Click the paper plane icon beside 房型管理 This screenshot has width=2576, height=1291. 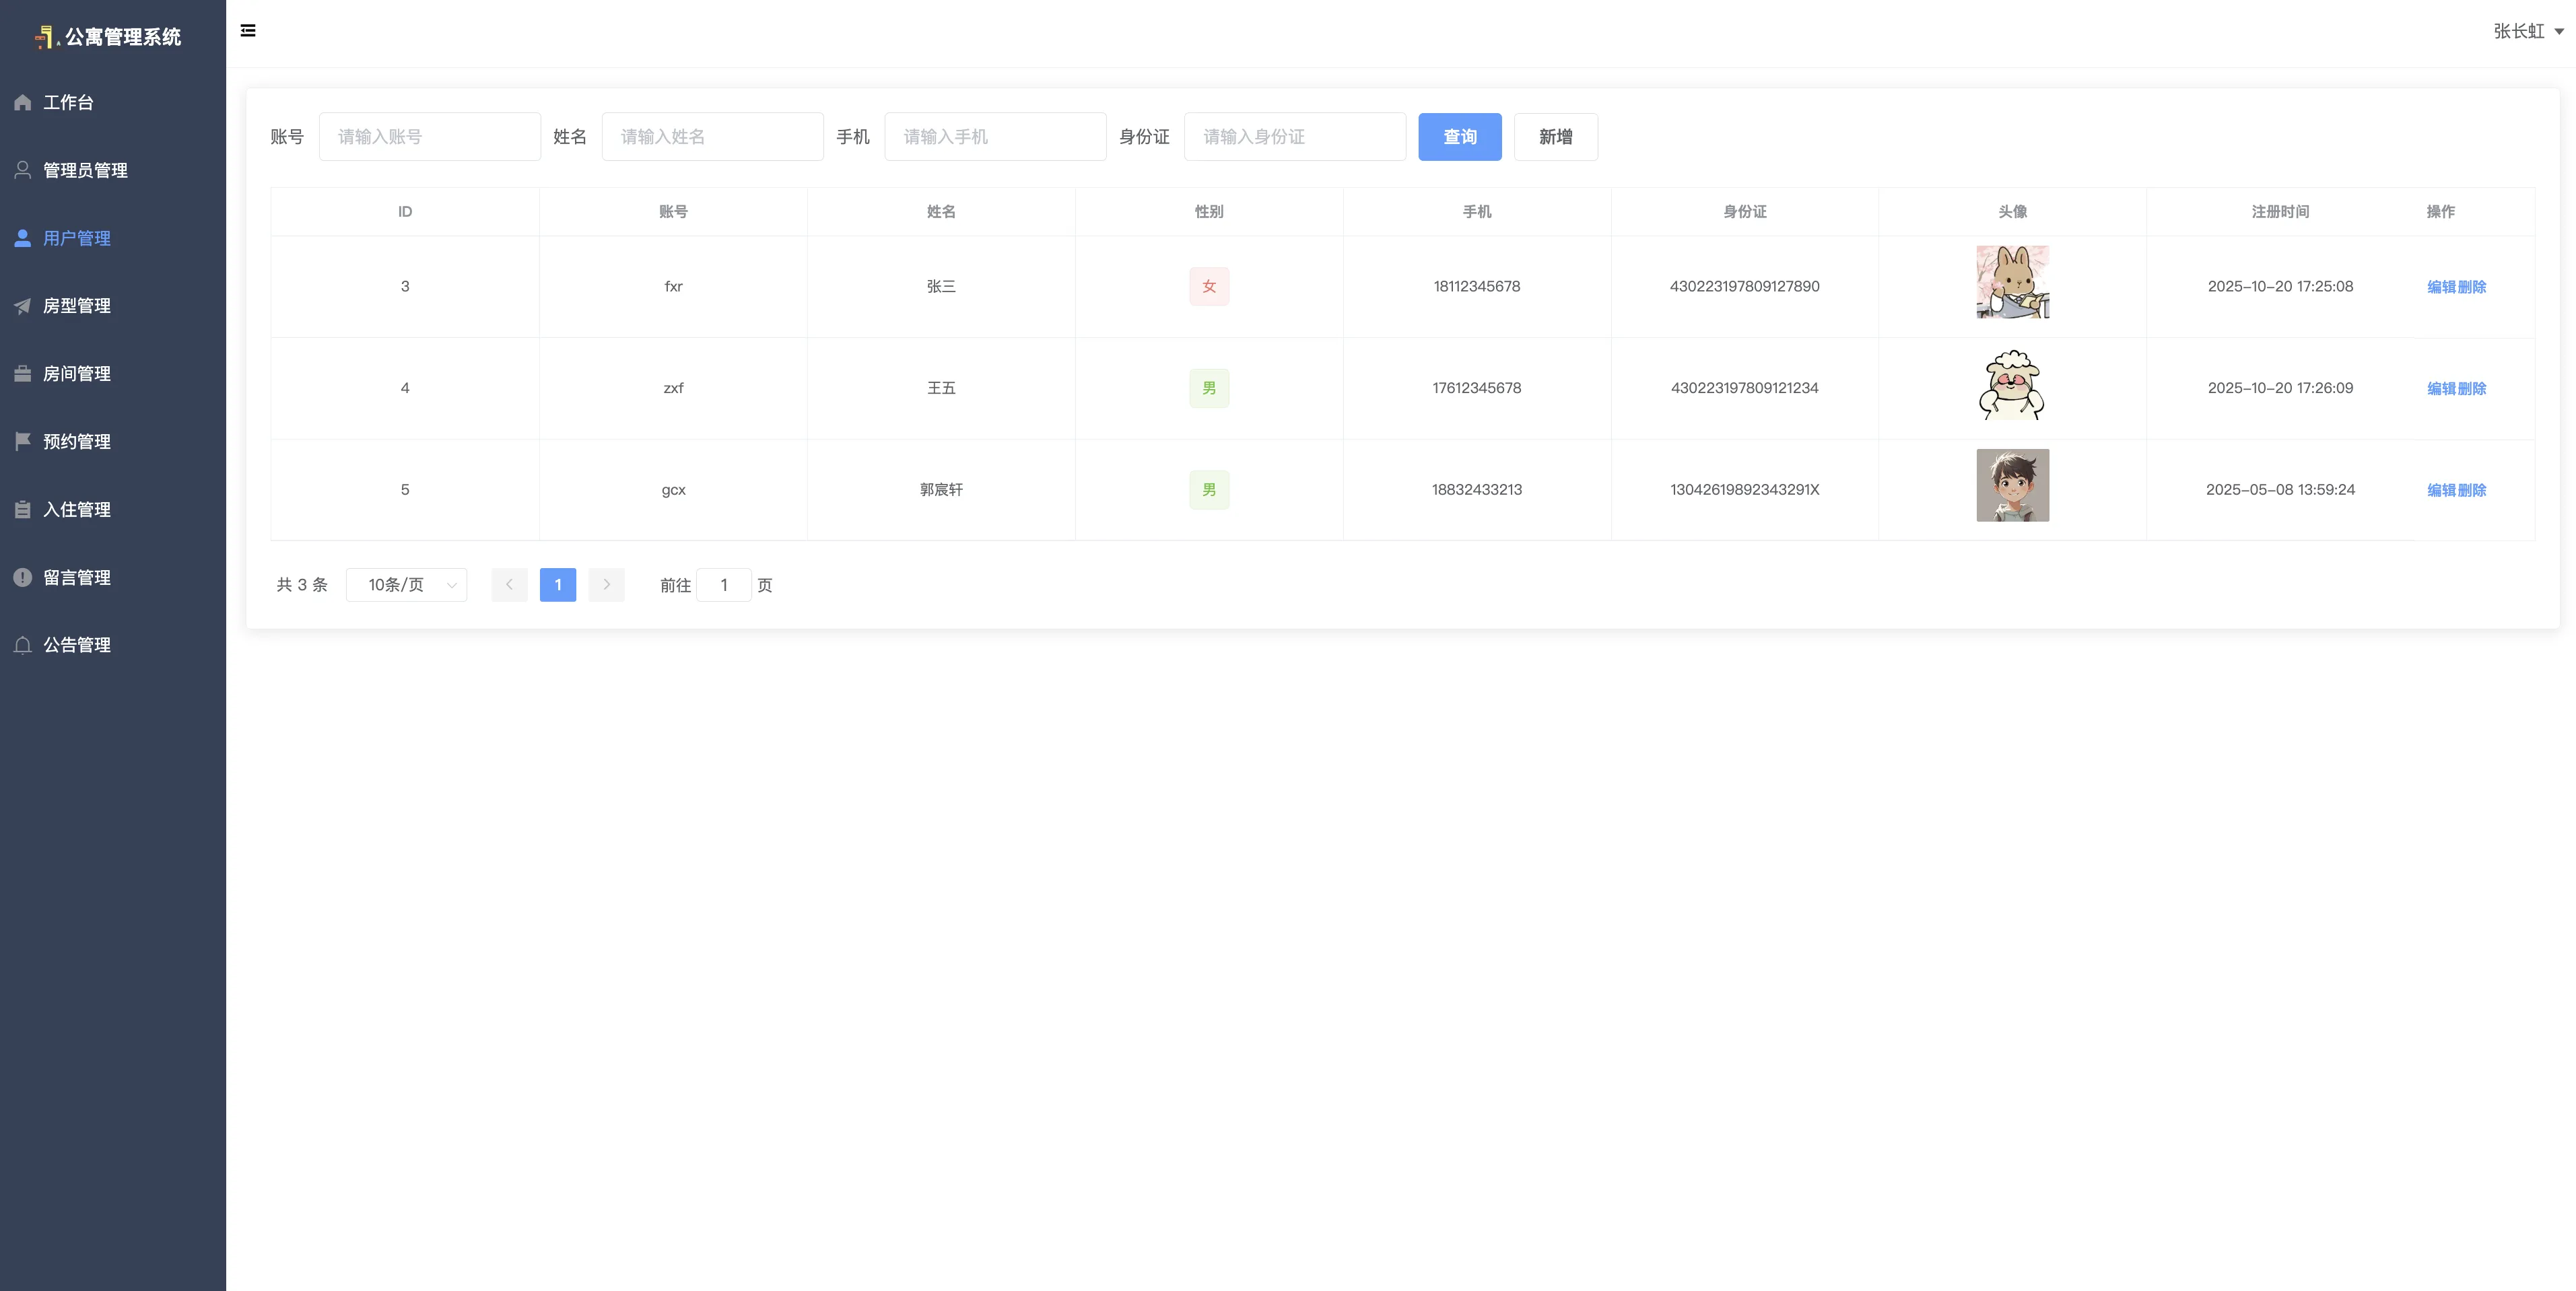point(22,306)
